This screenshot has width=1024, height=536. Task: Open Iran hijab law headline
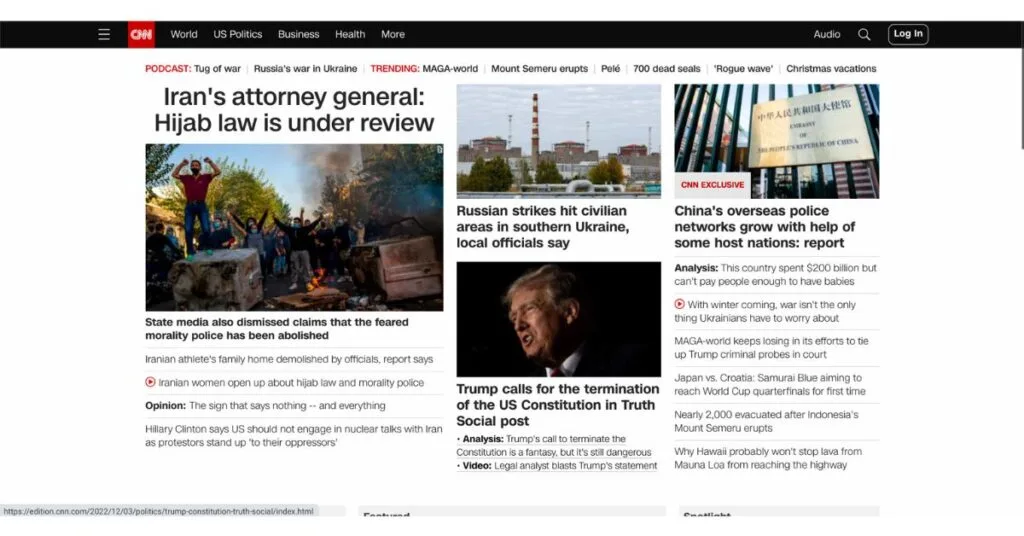294,109
